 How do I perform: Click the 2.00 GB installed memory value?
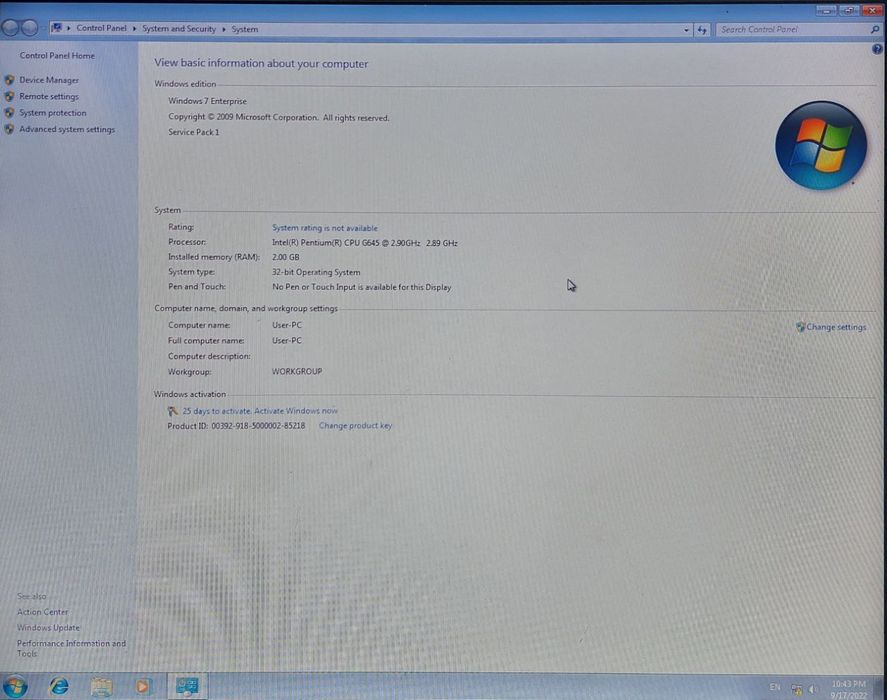click(286, 257)
